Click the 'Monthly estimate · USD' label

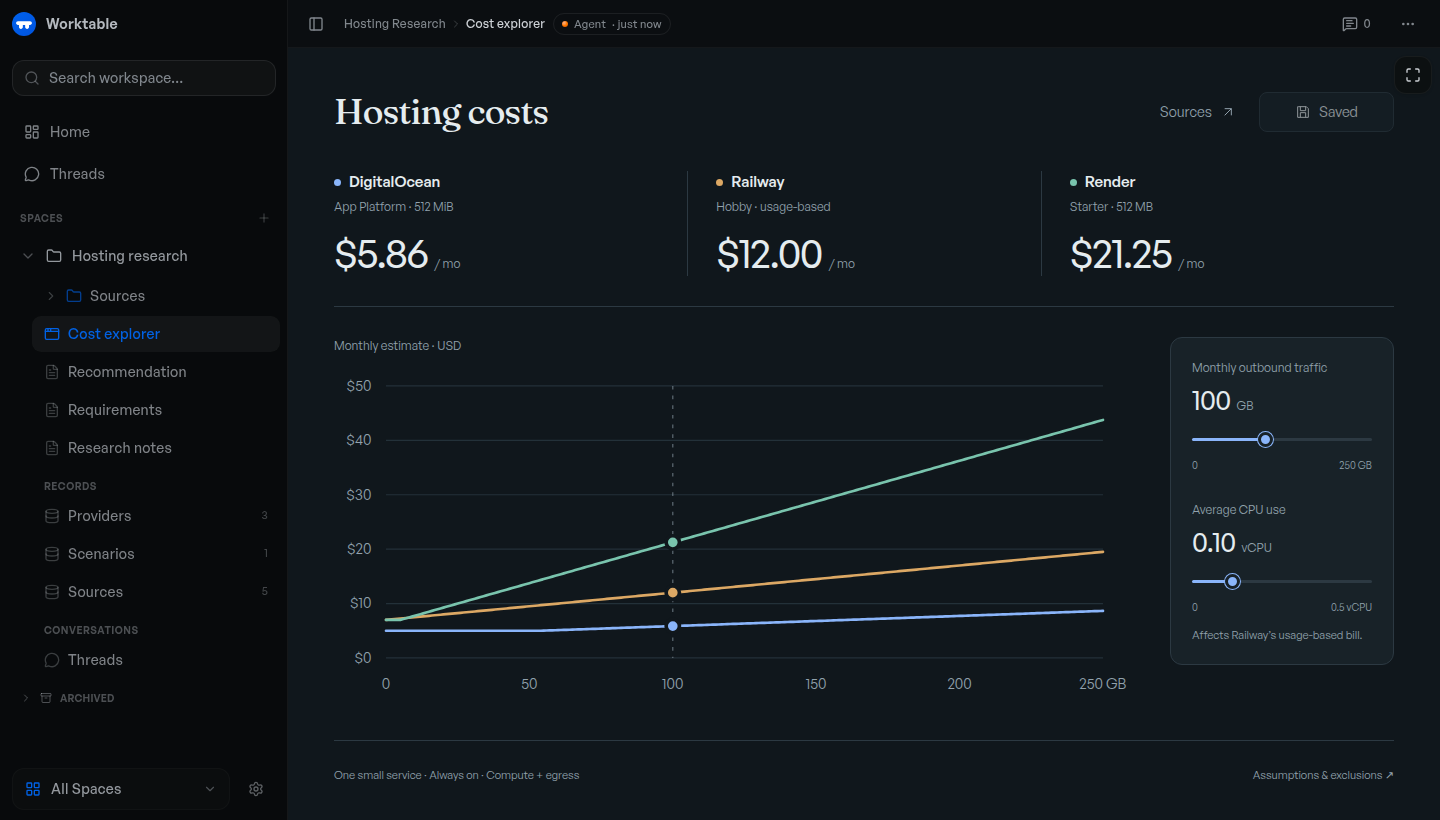[x=397, y=346]
